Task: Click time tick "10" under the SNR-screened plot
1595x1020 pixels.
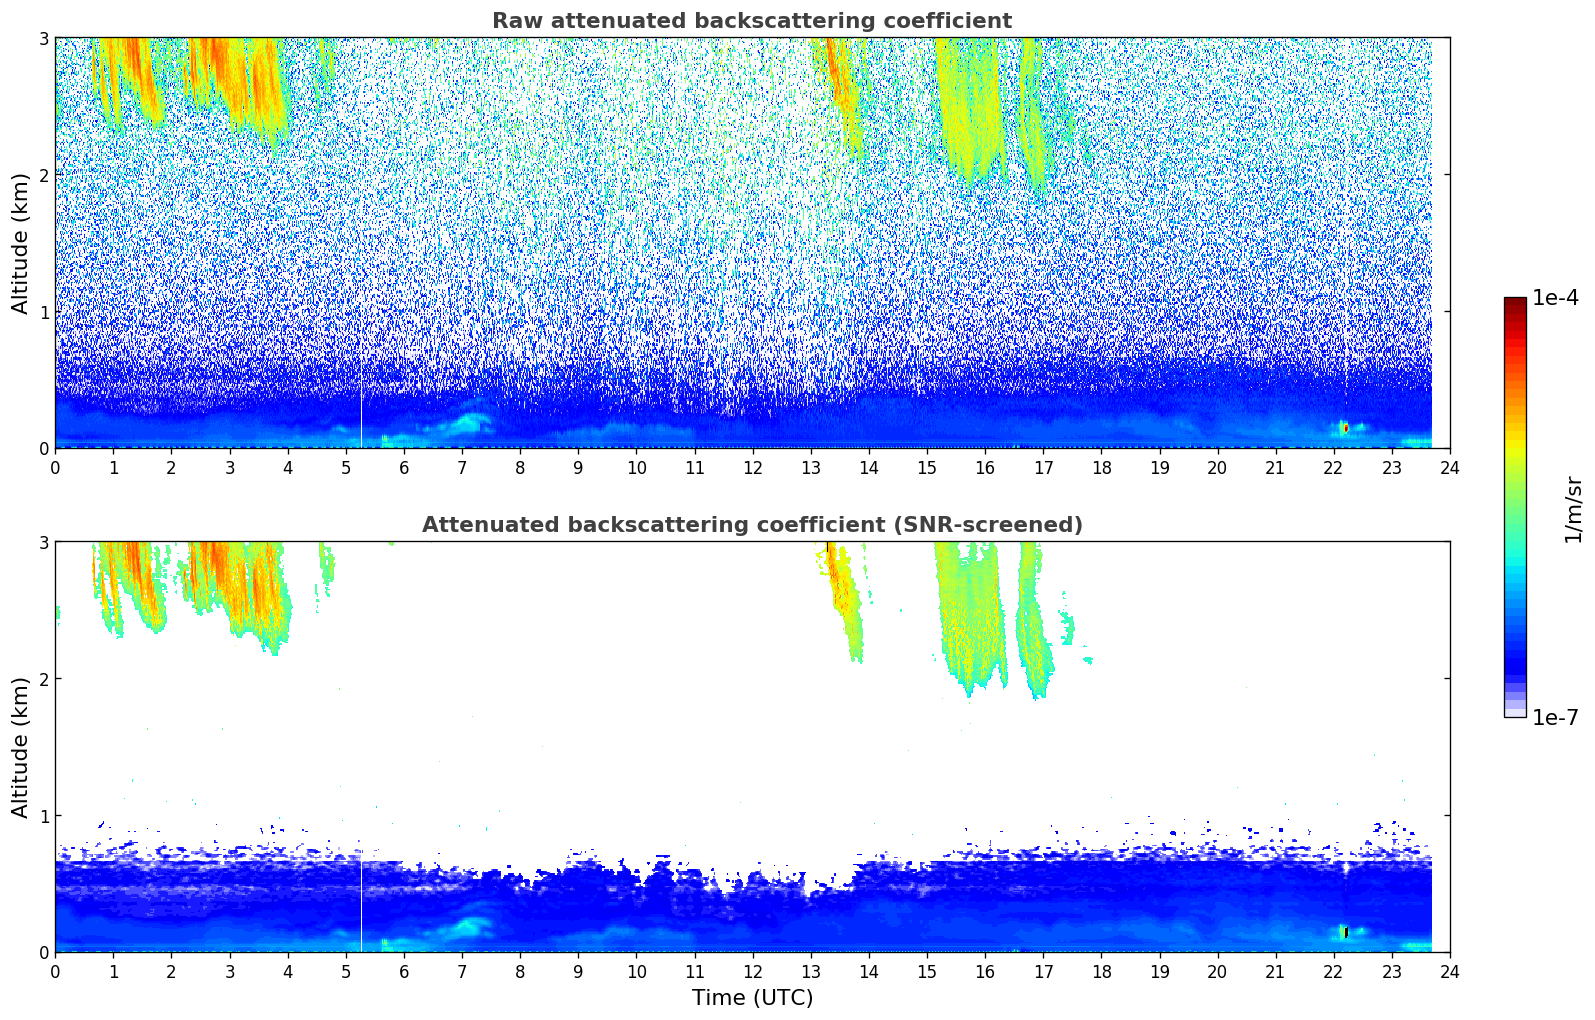Action: 636,971
